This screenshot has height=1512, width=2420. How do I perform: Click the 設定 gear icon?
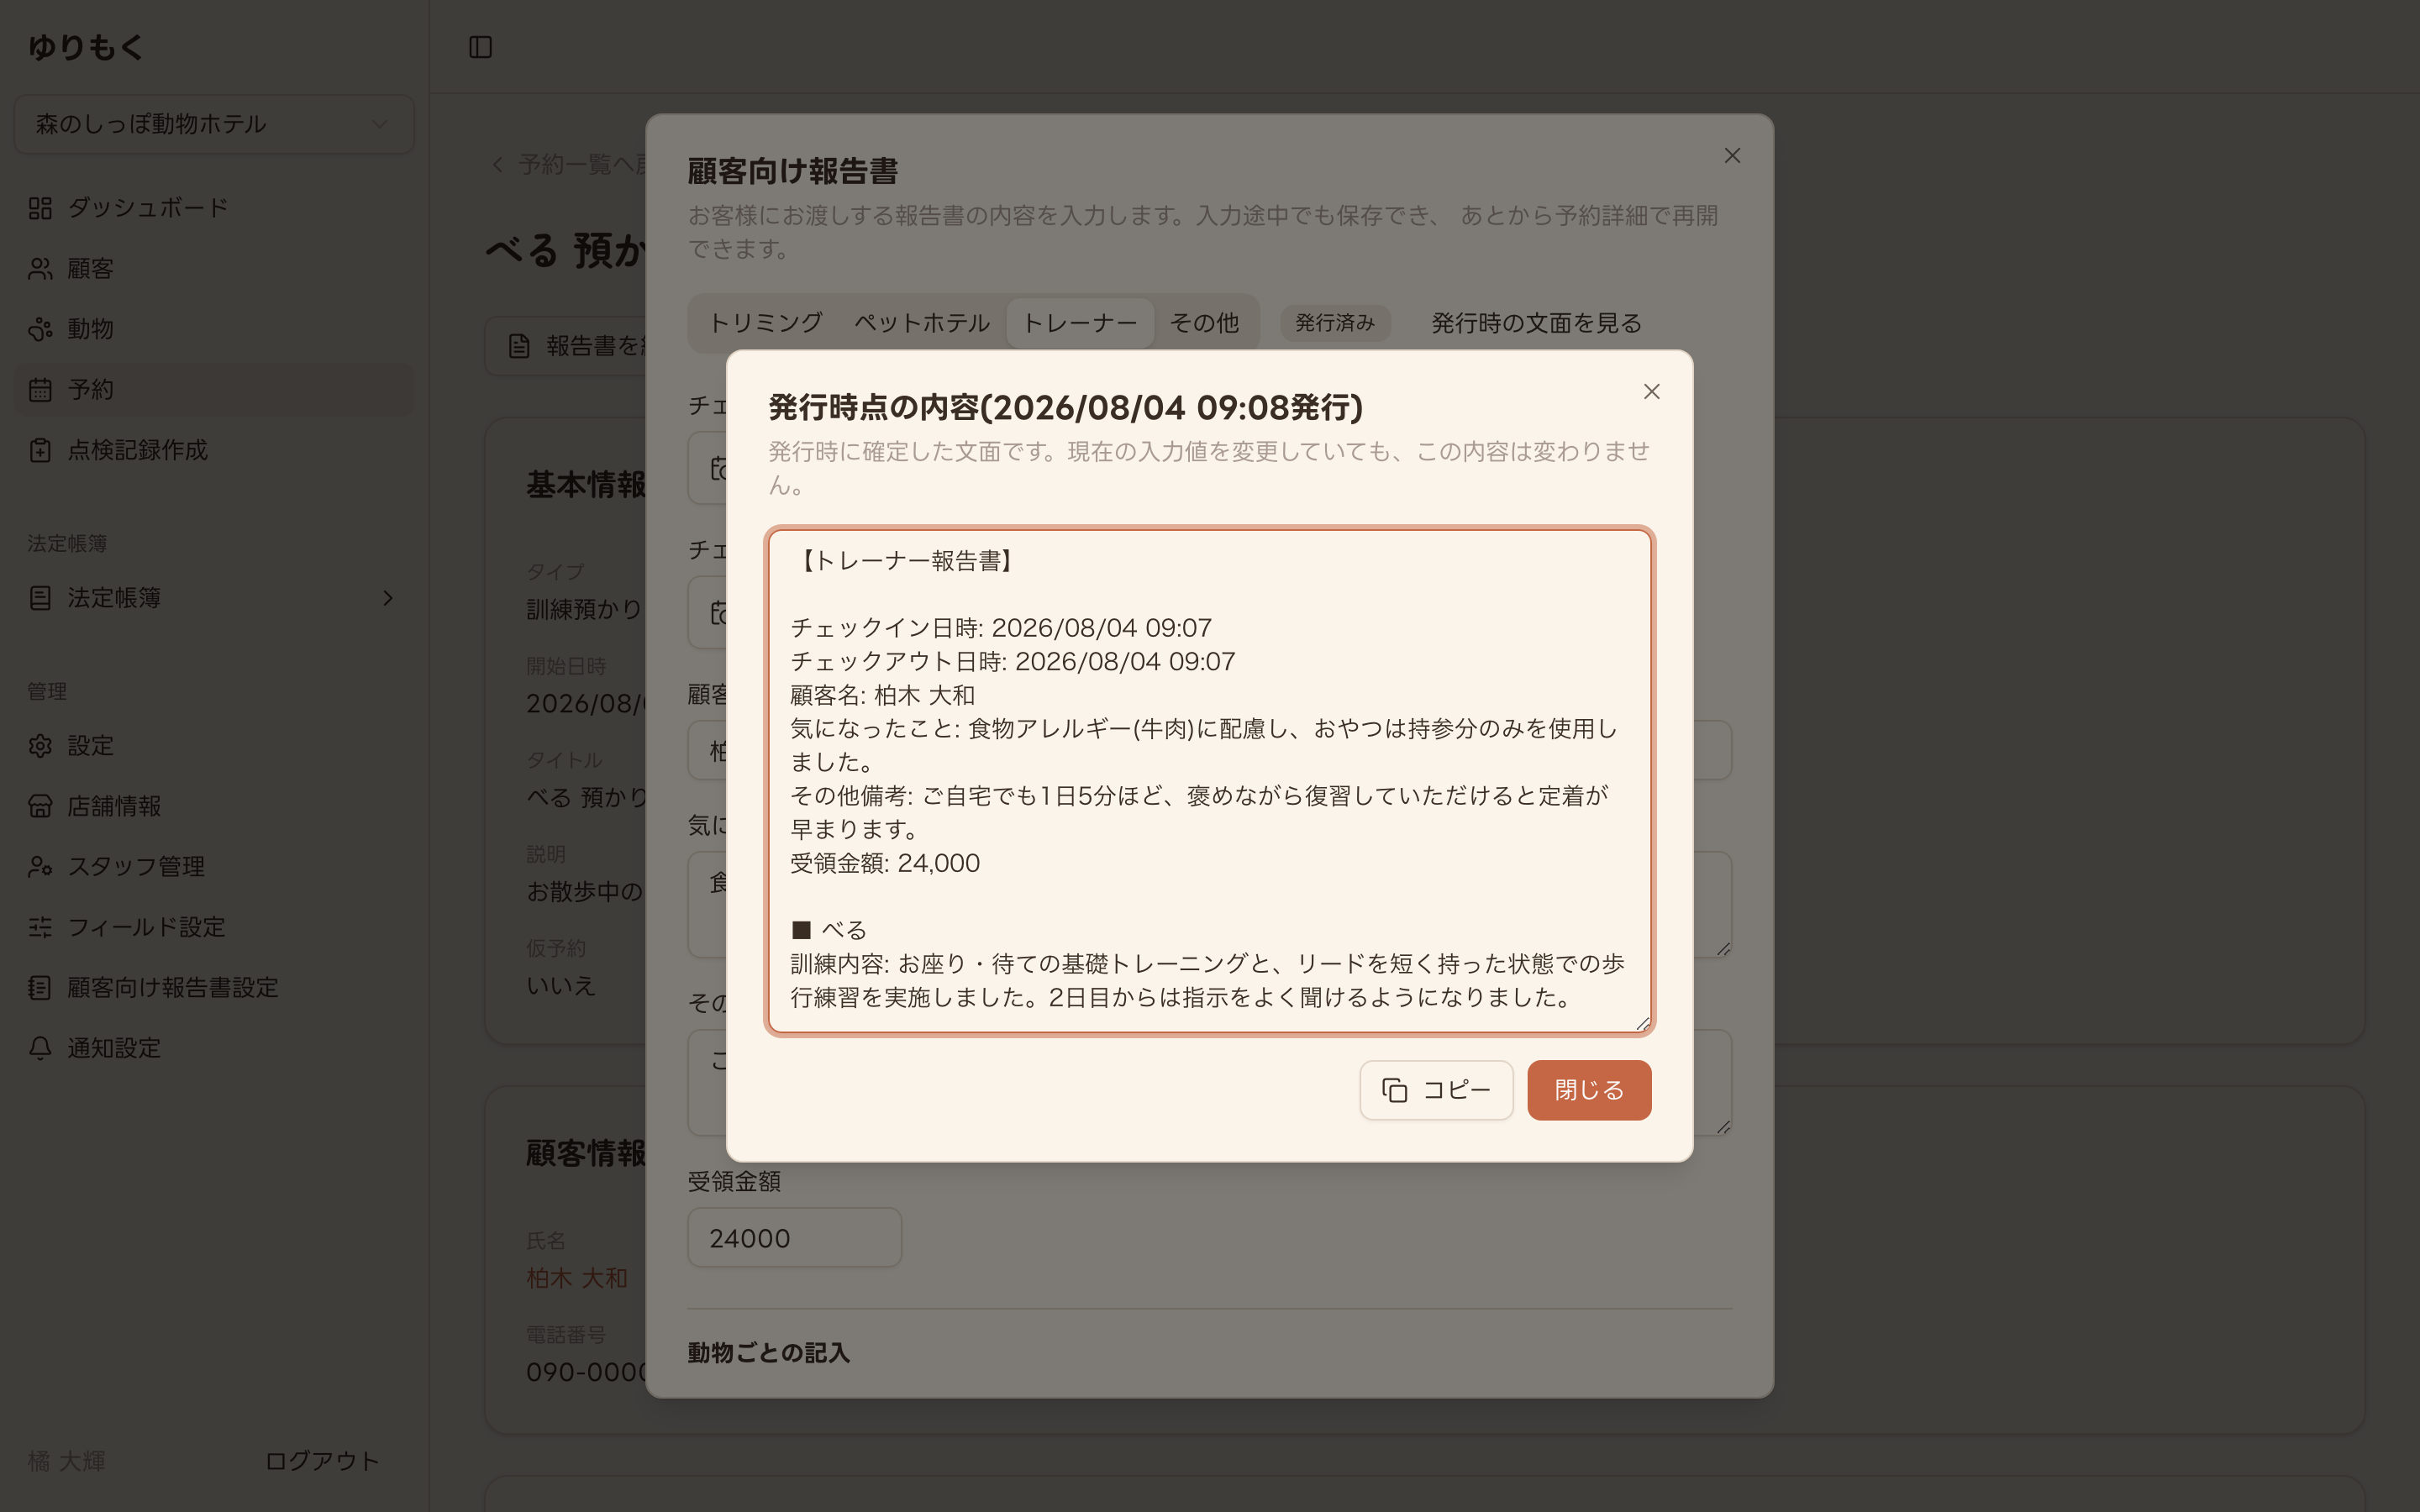[x=40, y=746]
